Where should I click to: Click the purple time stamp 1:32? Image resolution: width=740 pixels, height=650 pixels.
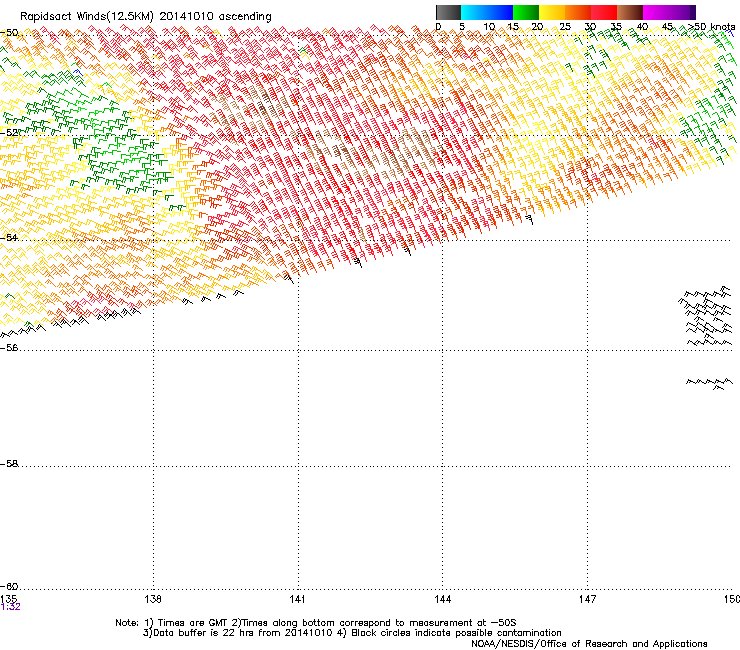coord(10,607)
